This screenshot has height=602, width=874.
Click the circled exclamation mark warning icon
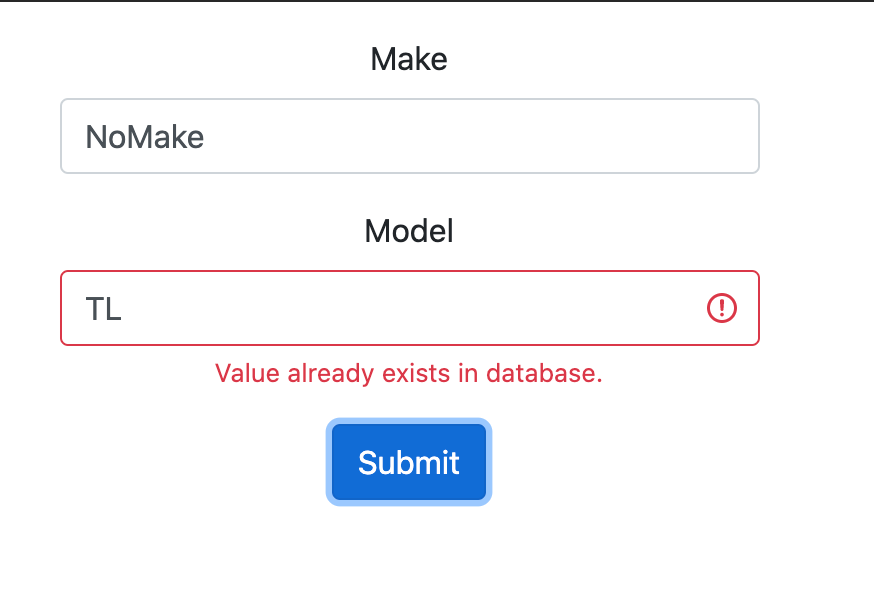click(722, 308)
